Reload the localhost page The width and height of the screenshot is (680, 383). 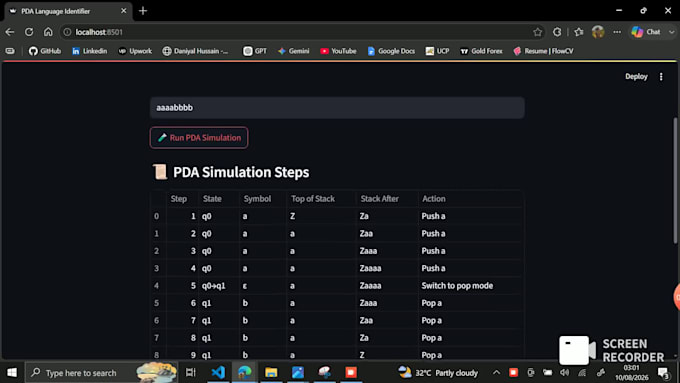click(29, 32)
